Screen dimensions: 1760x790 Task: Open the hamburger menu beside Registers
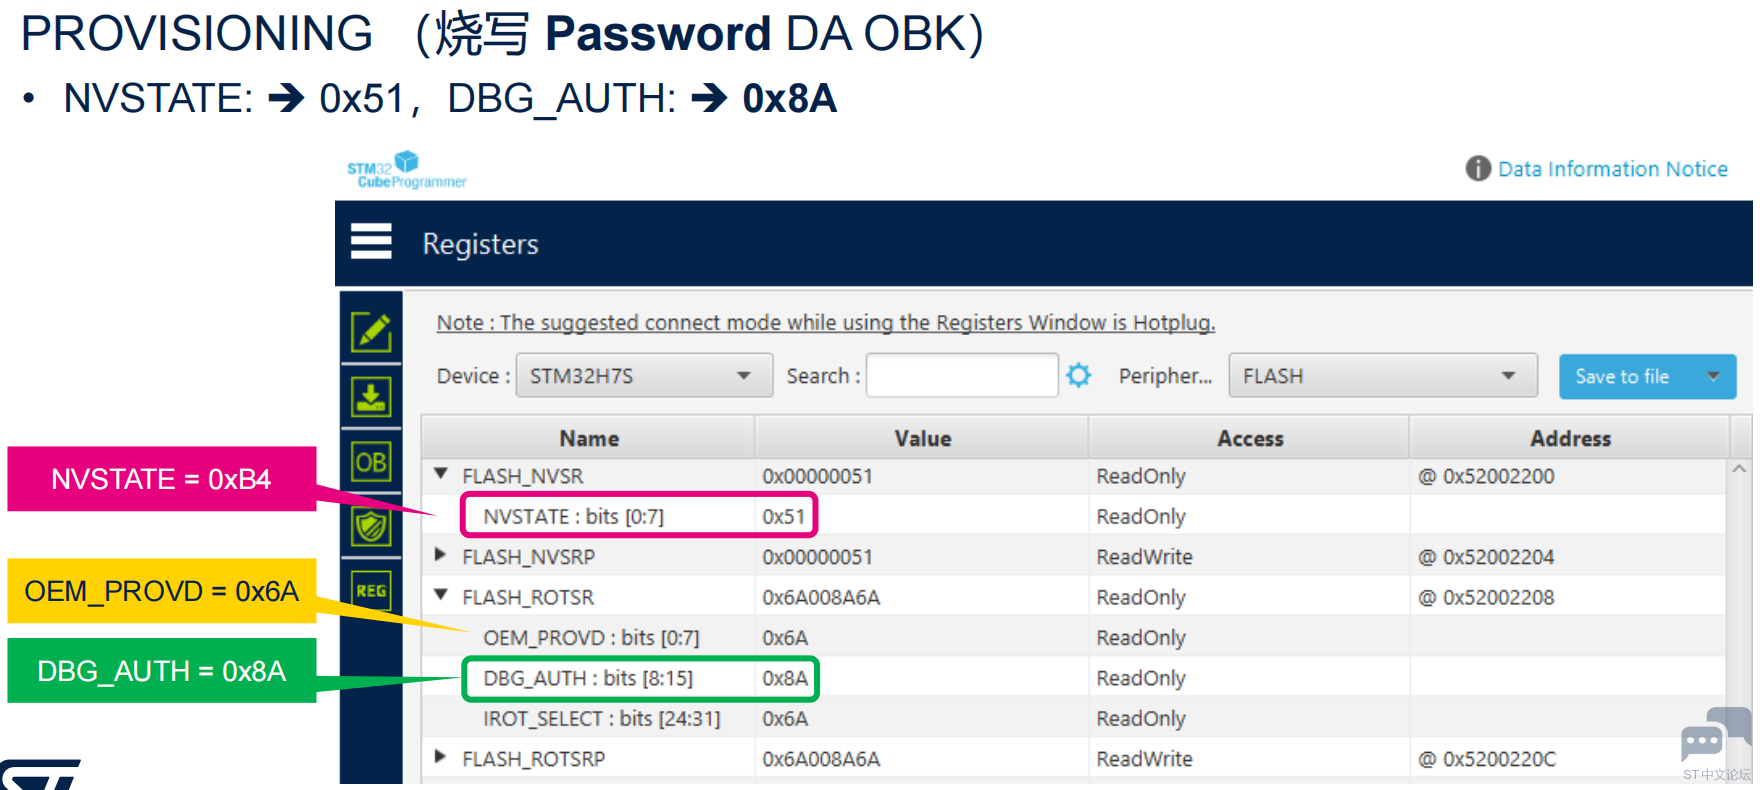click(371, 241)
